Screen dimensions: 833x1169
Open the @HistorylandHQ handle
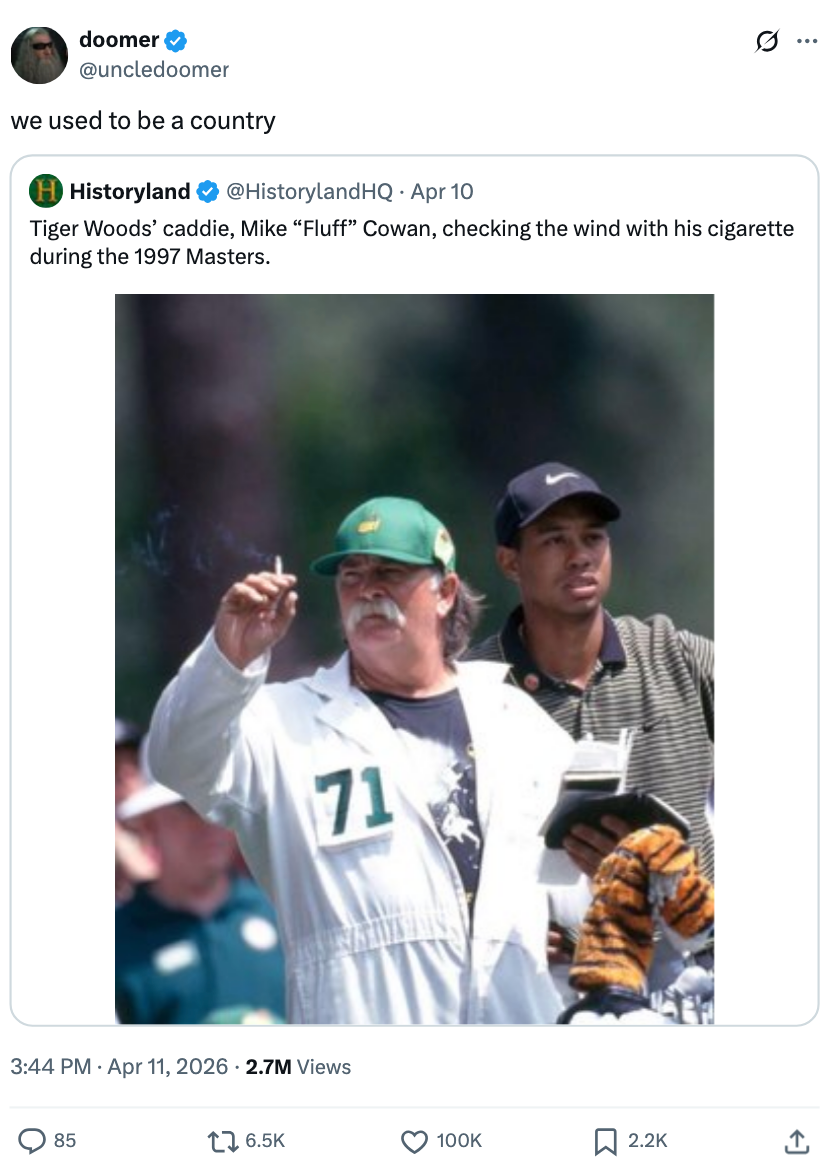pyautogui.click(x=310, y=191)
